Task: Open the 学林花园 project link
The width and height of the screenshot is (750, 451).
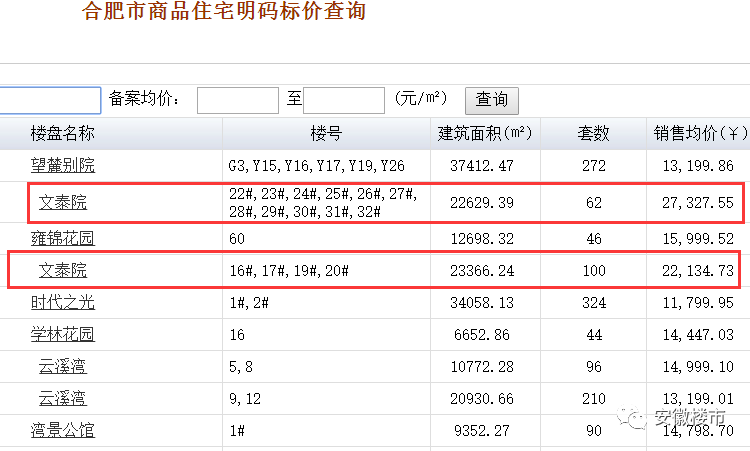Action: (63, 334)
